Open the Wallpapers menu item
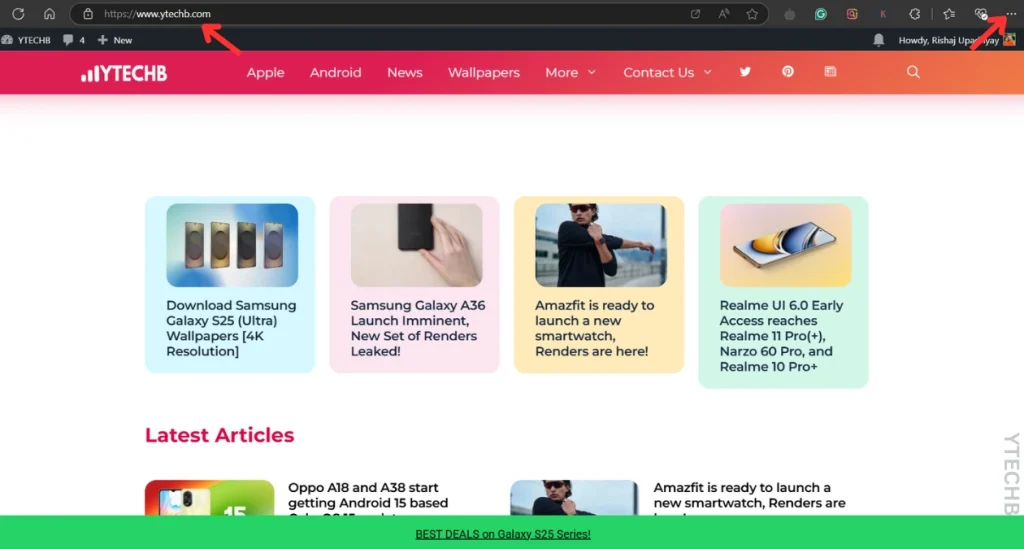1024x549 pixels. [x=484, y=72]
